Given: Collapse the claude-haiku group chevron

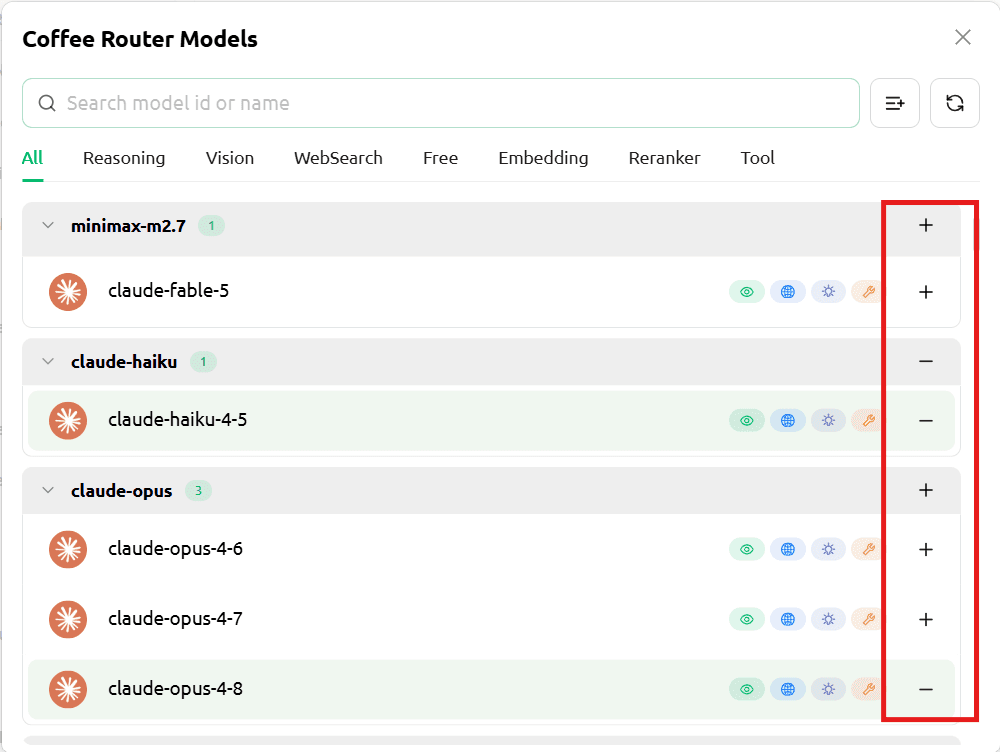Looking at the screenshot, I should (x=48, y=362).
